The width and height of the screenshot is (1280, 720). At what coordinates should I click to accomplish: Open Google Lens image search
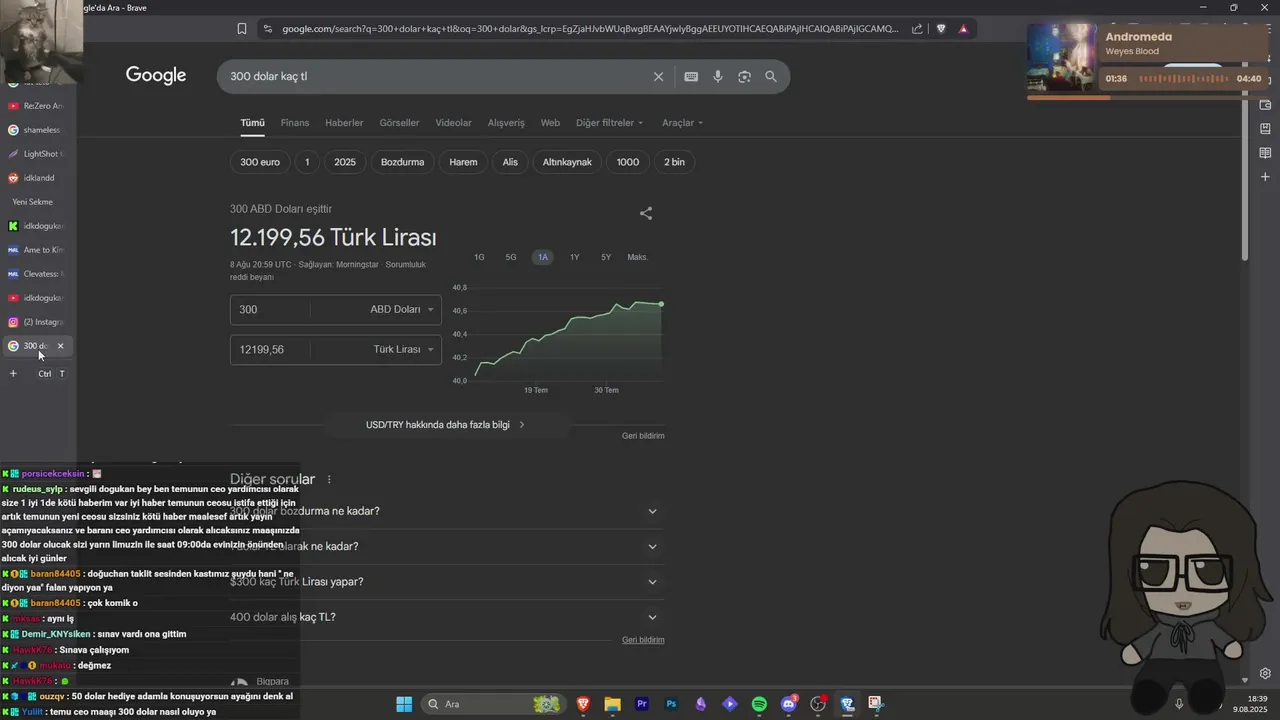click(x=744, y=77)
